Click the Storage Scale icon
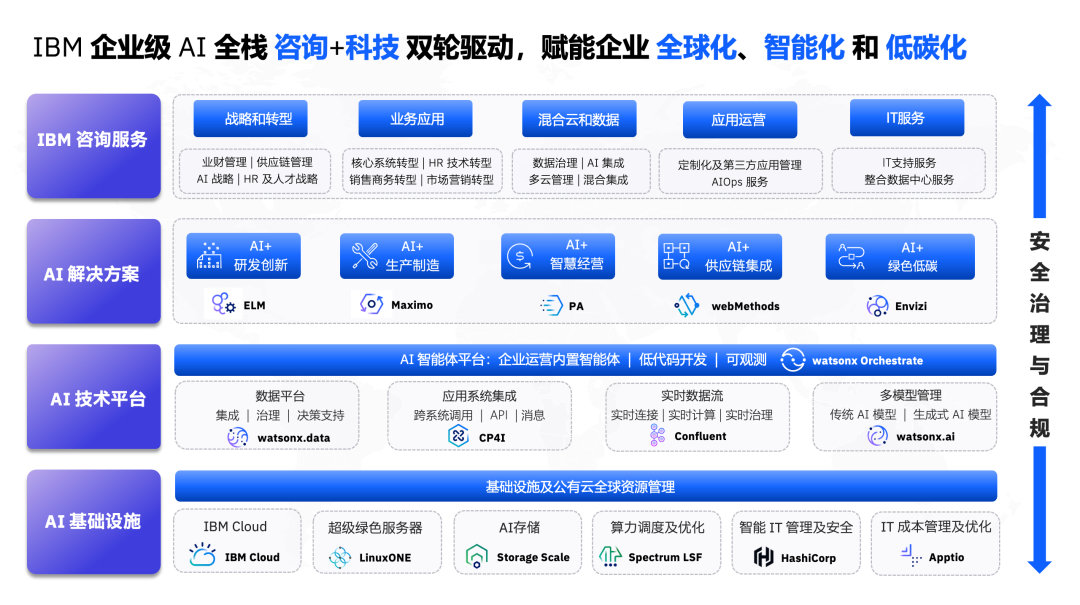This screenshot has width=1080, height=605. pos(477,556)
